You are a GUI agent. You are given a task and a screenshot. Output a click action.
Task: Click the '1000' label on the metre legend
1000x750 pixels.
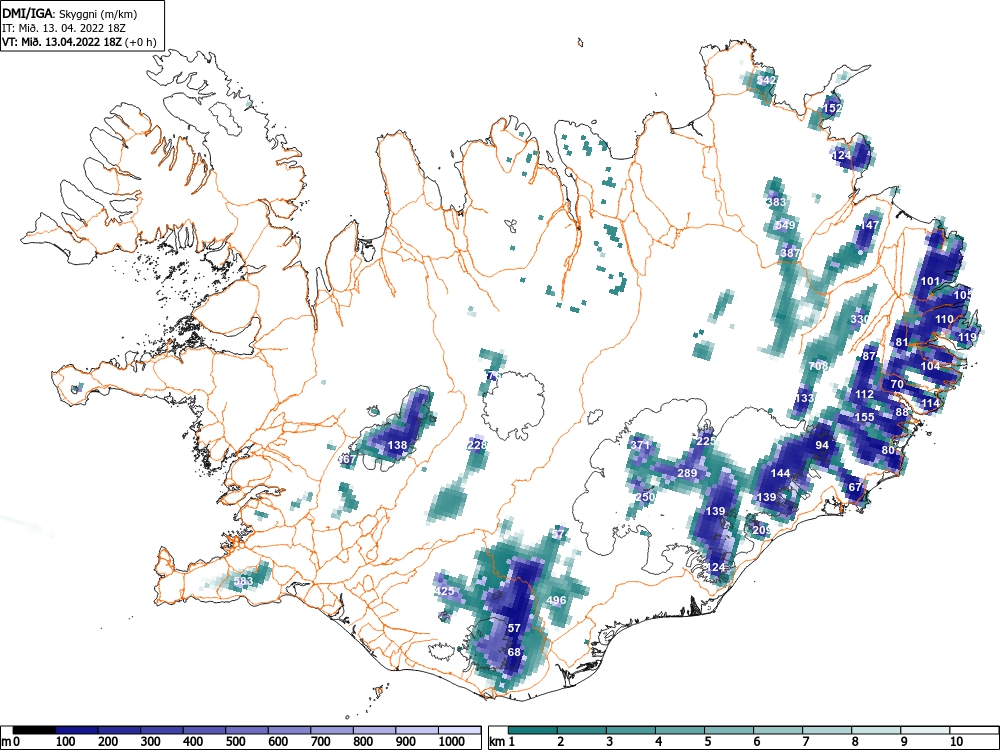pos(452,742)
